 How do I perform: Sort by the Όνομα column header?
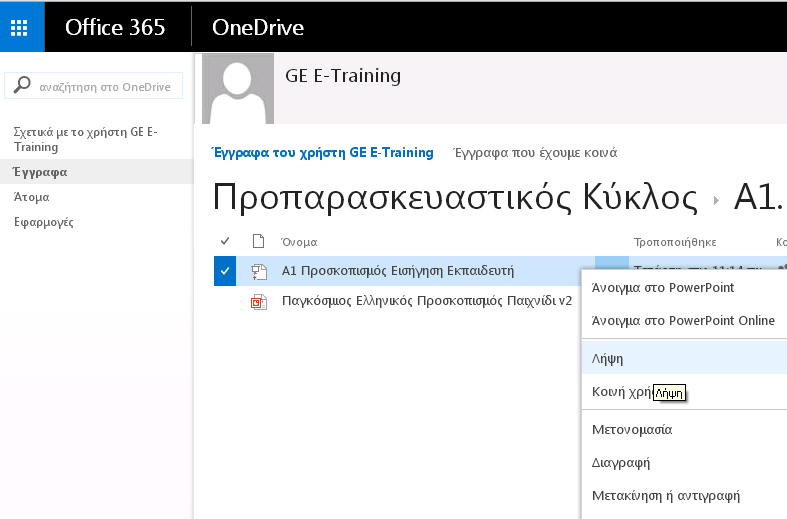[299, 242]
